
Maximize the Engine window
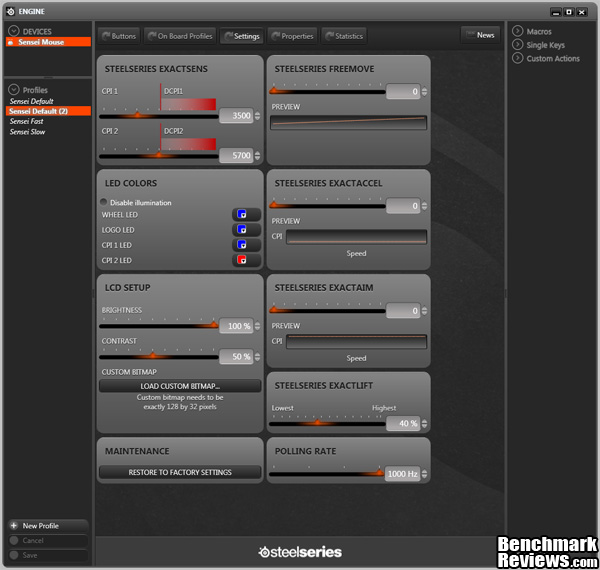[569, 12]
